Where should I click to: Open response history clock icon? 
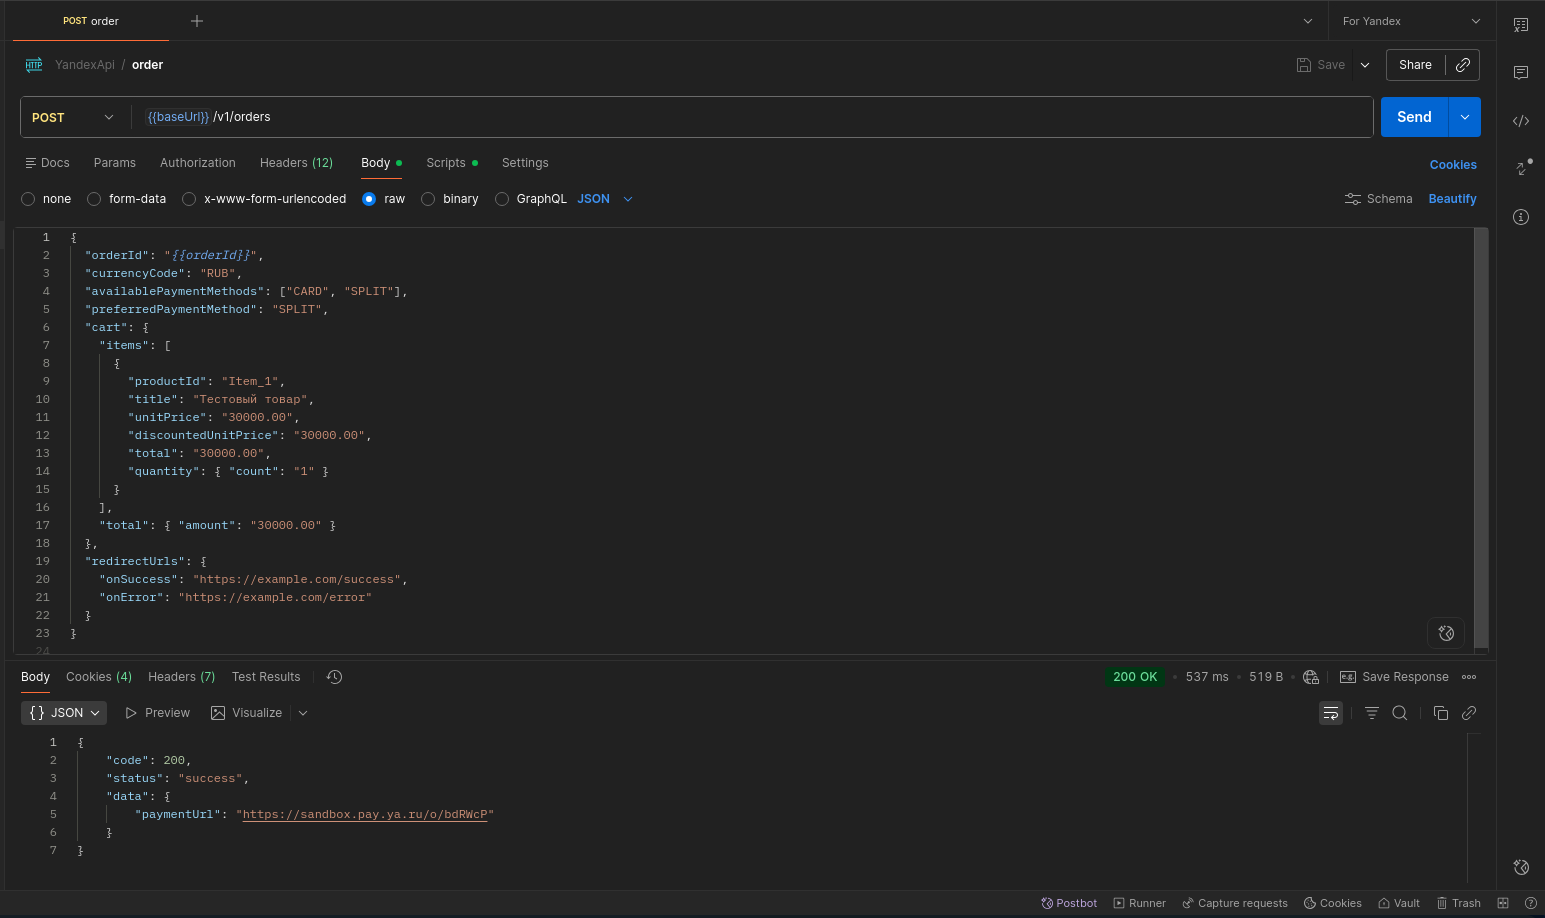334,677
